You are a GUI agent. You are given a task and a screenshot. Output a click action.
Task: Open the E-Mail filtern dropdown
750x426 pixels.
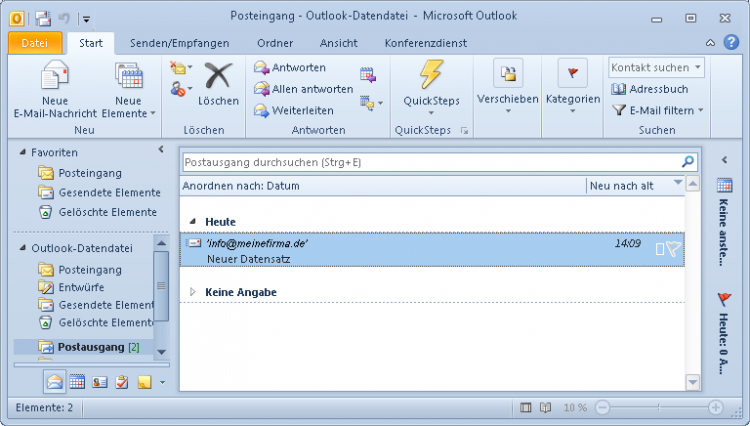pyautogui.click(x=660, y=110)
